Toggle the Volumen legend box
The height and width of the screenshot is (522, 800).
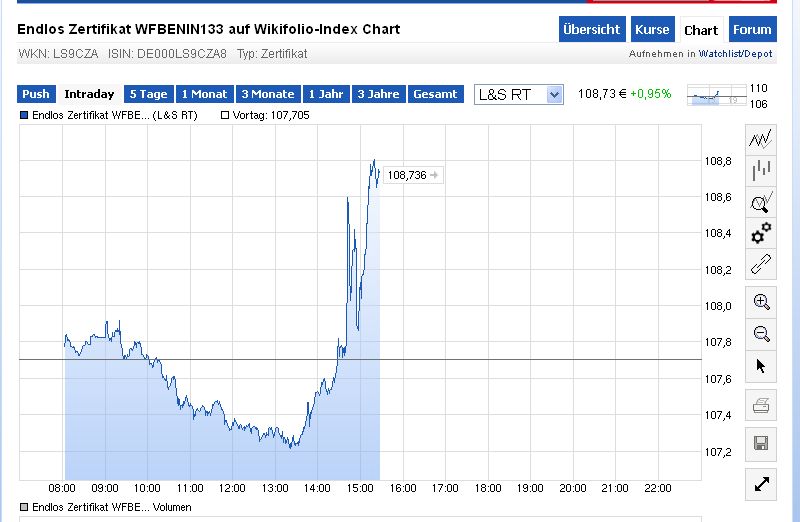pyautogui.click(x=23, y=507)
